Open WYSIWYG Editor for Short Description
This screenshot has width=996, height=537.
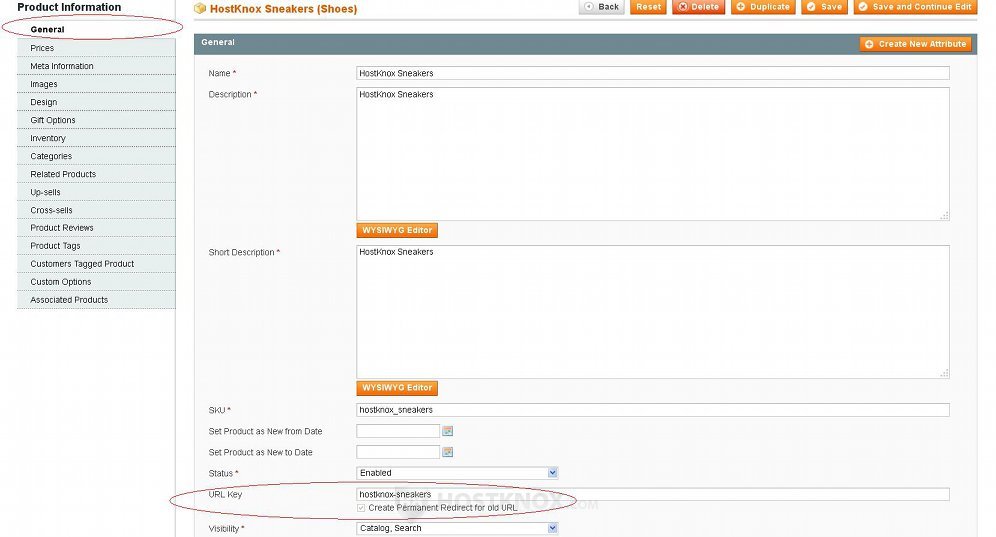pos(397,388)
